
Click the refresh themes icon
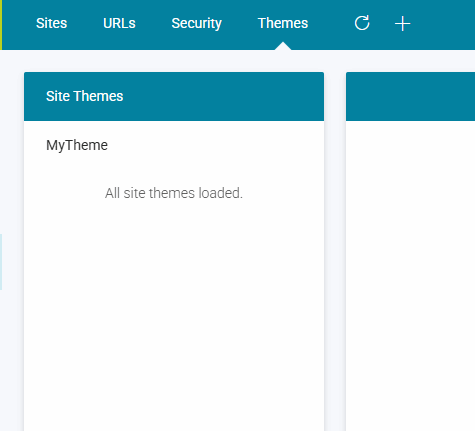362,23
